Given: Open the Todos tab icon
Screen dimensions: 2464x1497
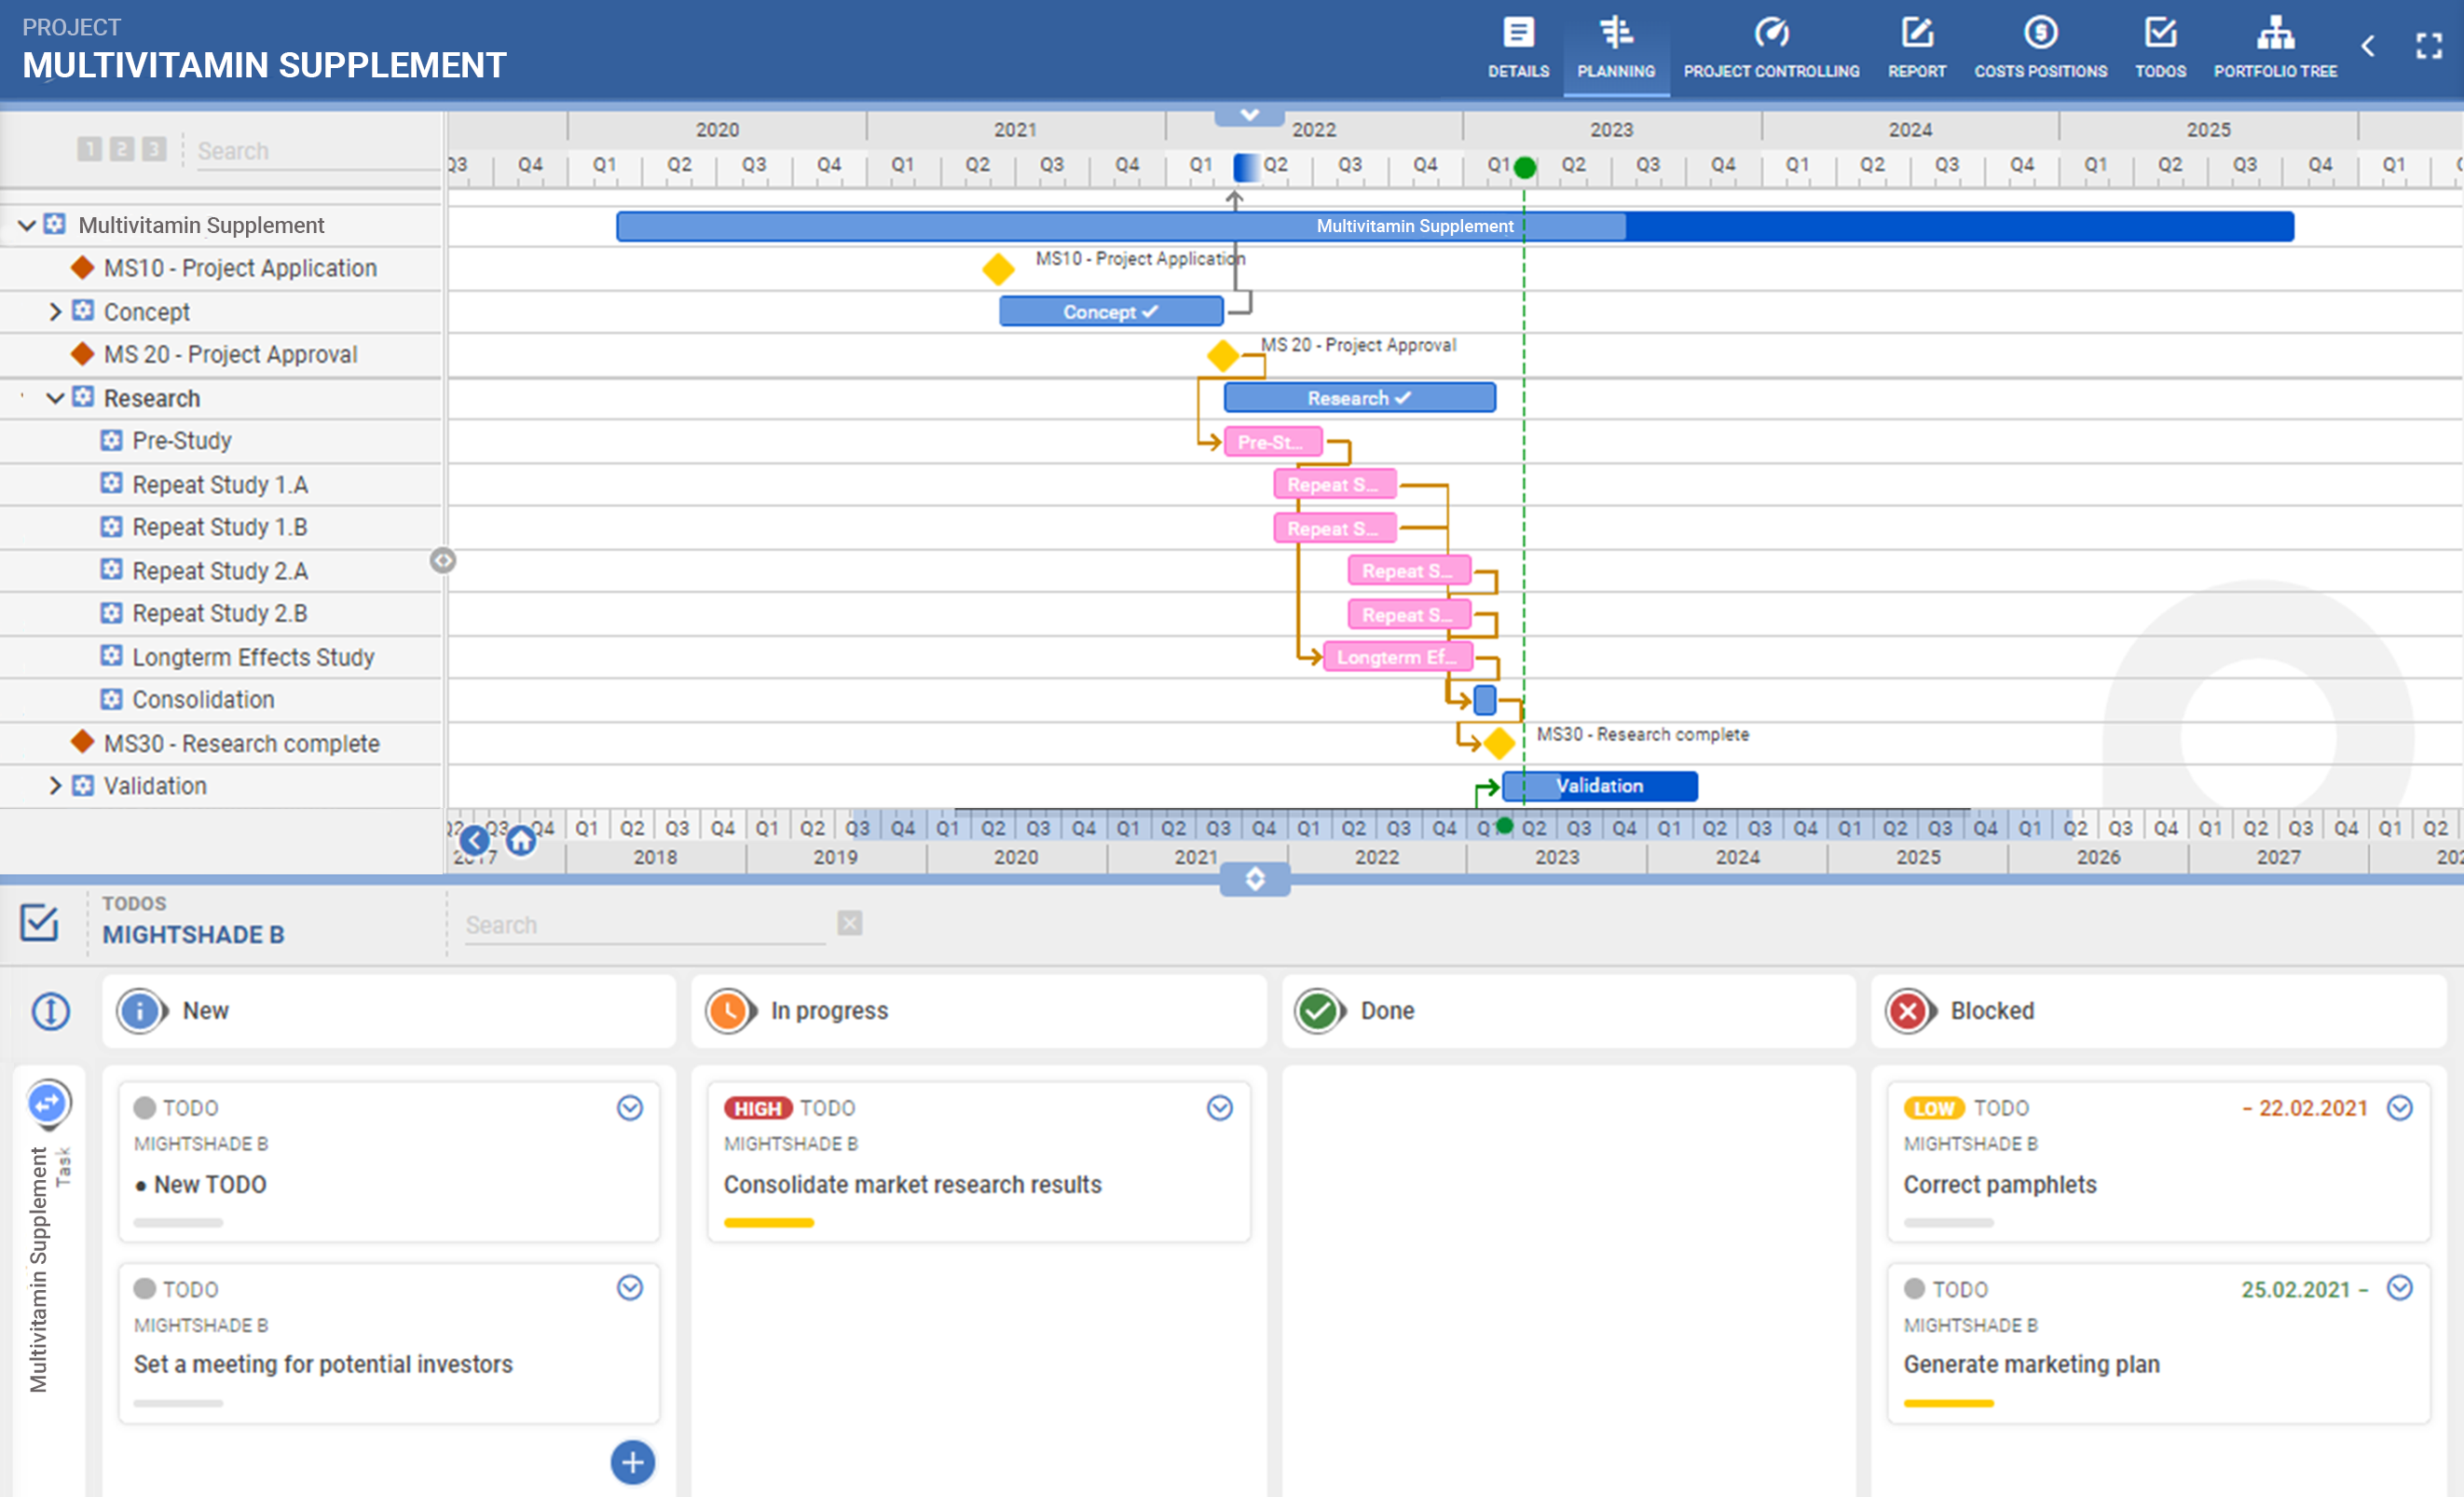Looking at the screenshot, I should pyautogui.click(x=2160, y=33).
